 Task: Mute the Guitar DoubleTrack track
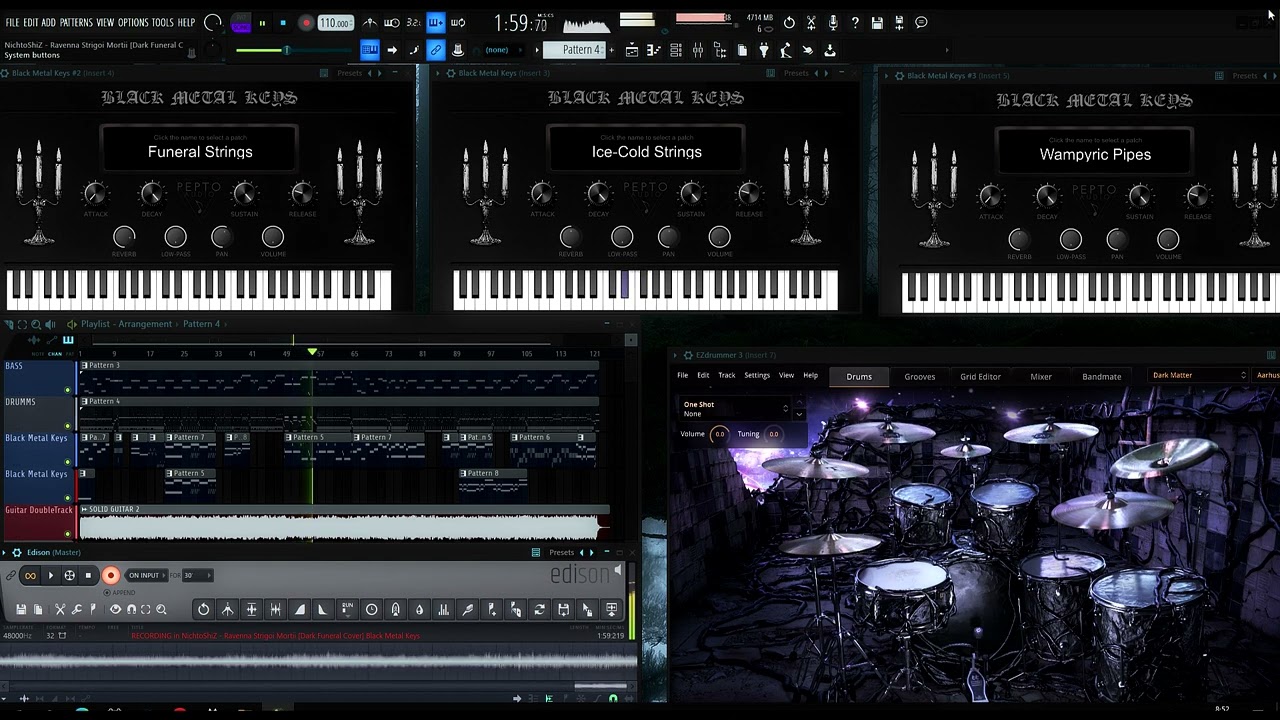tap(68, 534)
